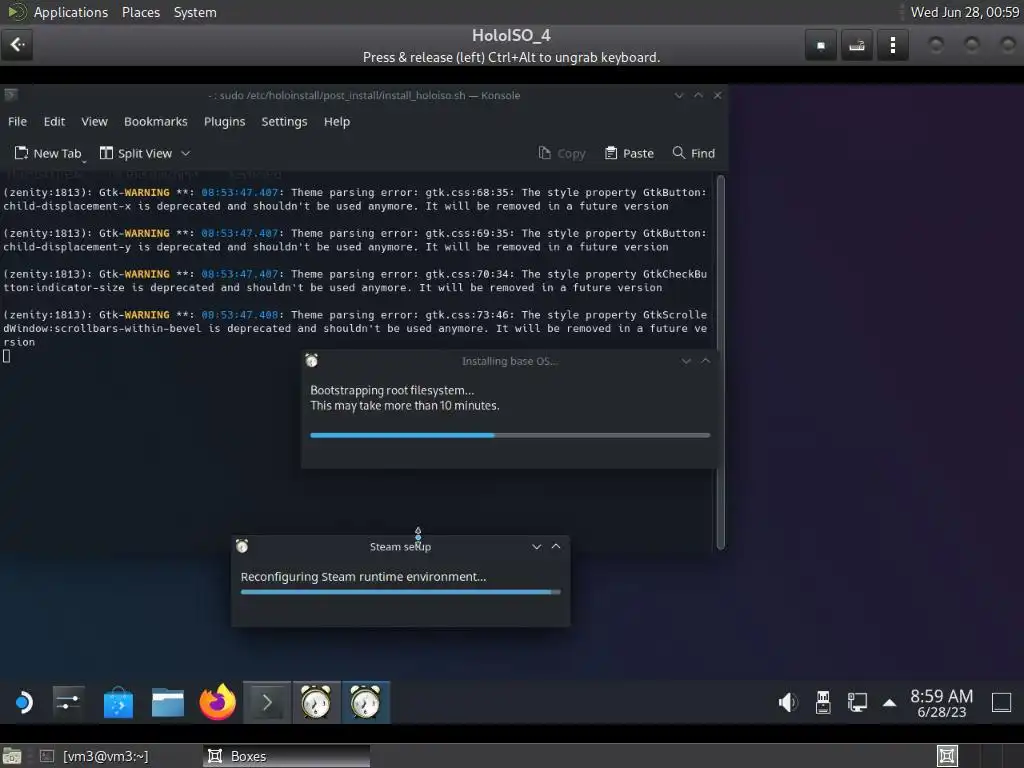The width and height of the screenshot is (1024, 768).
Task: Expand the Split View dropdown arrow
Action: click(x=185, y=153)
